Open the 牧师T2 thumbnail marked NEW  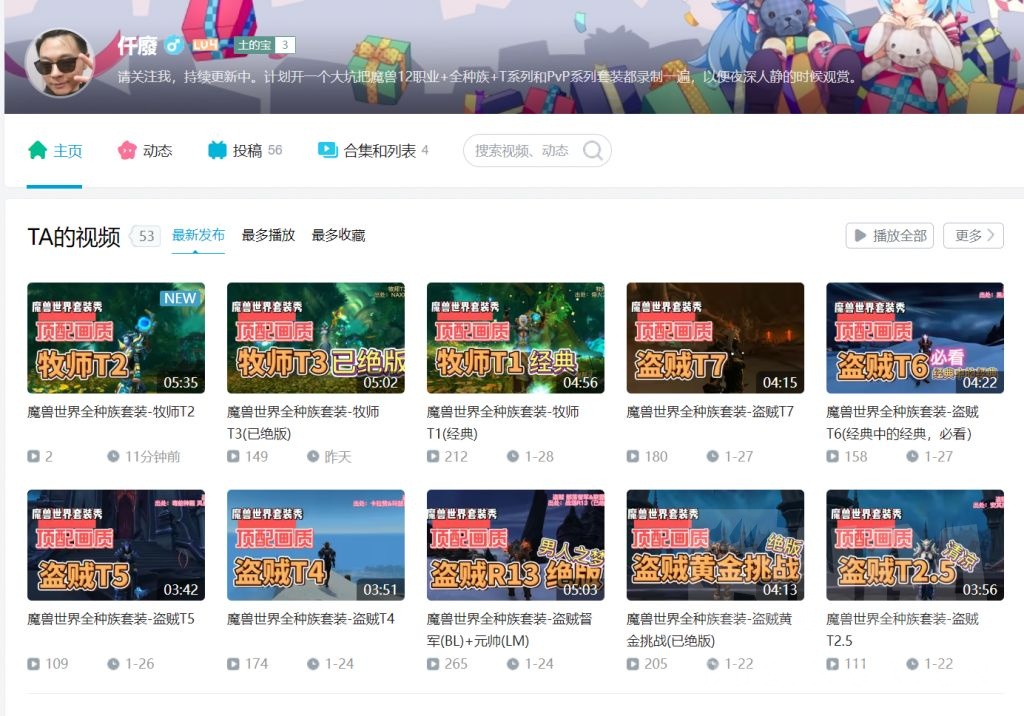point(115,337)
